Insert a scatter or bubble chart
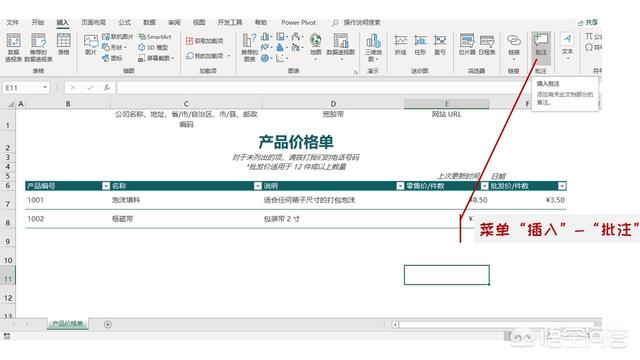 point(281,58)
